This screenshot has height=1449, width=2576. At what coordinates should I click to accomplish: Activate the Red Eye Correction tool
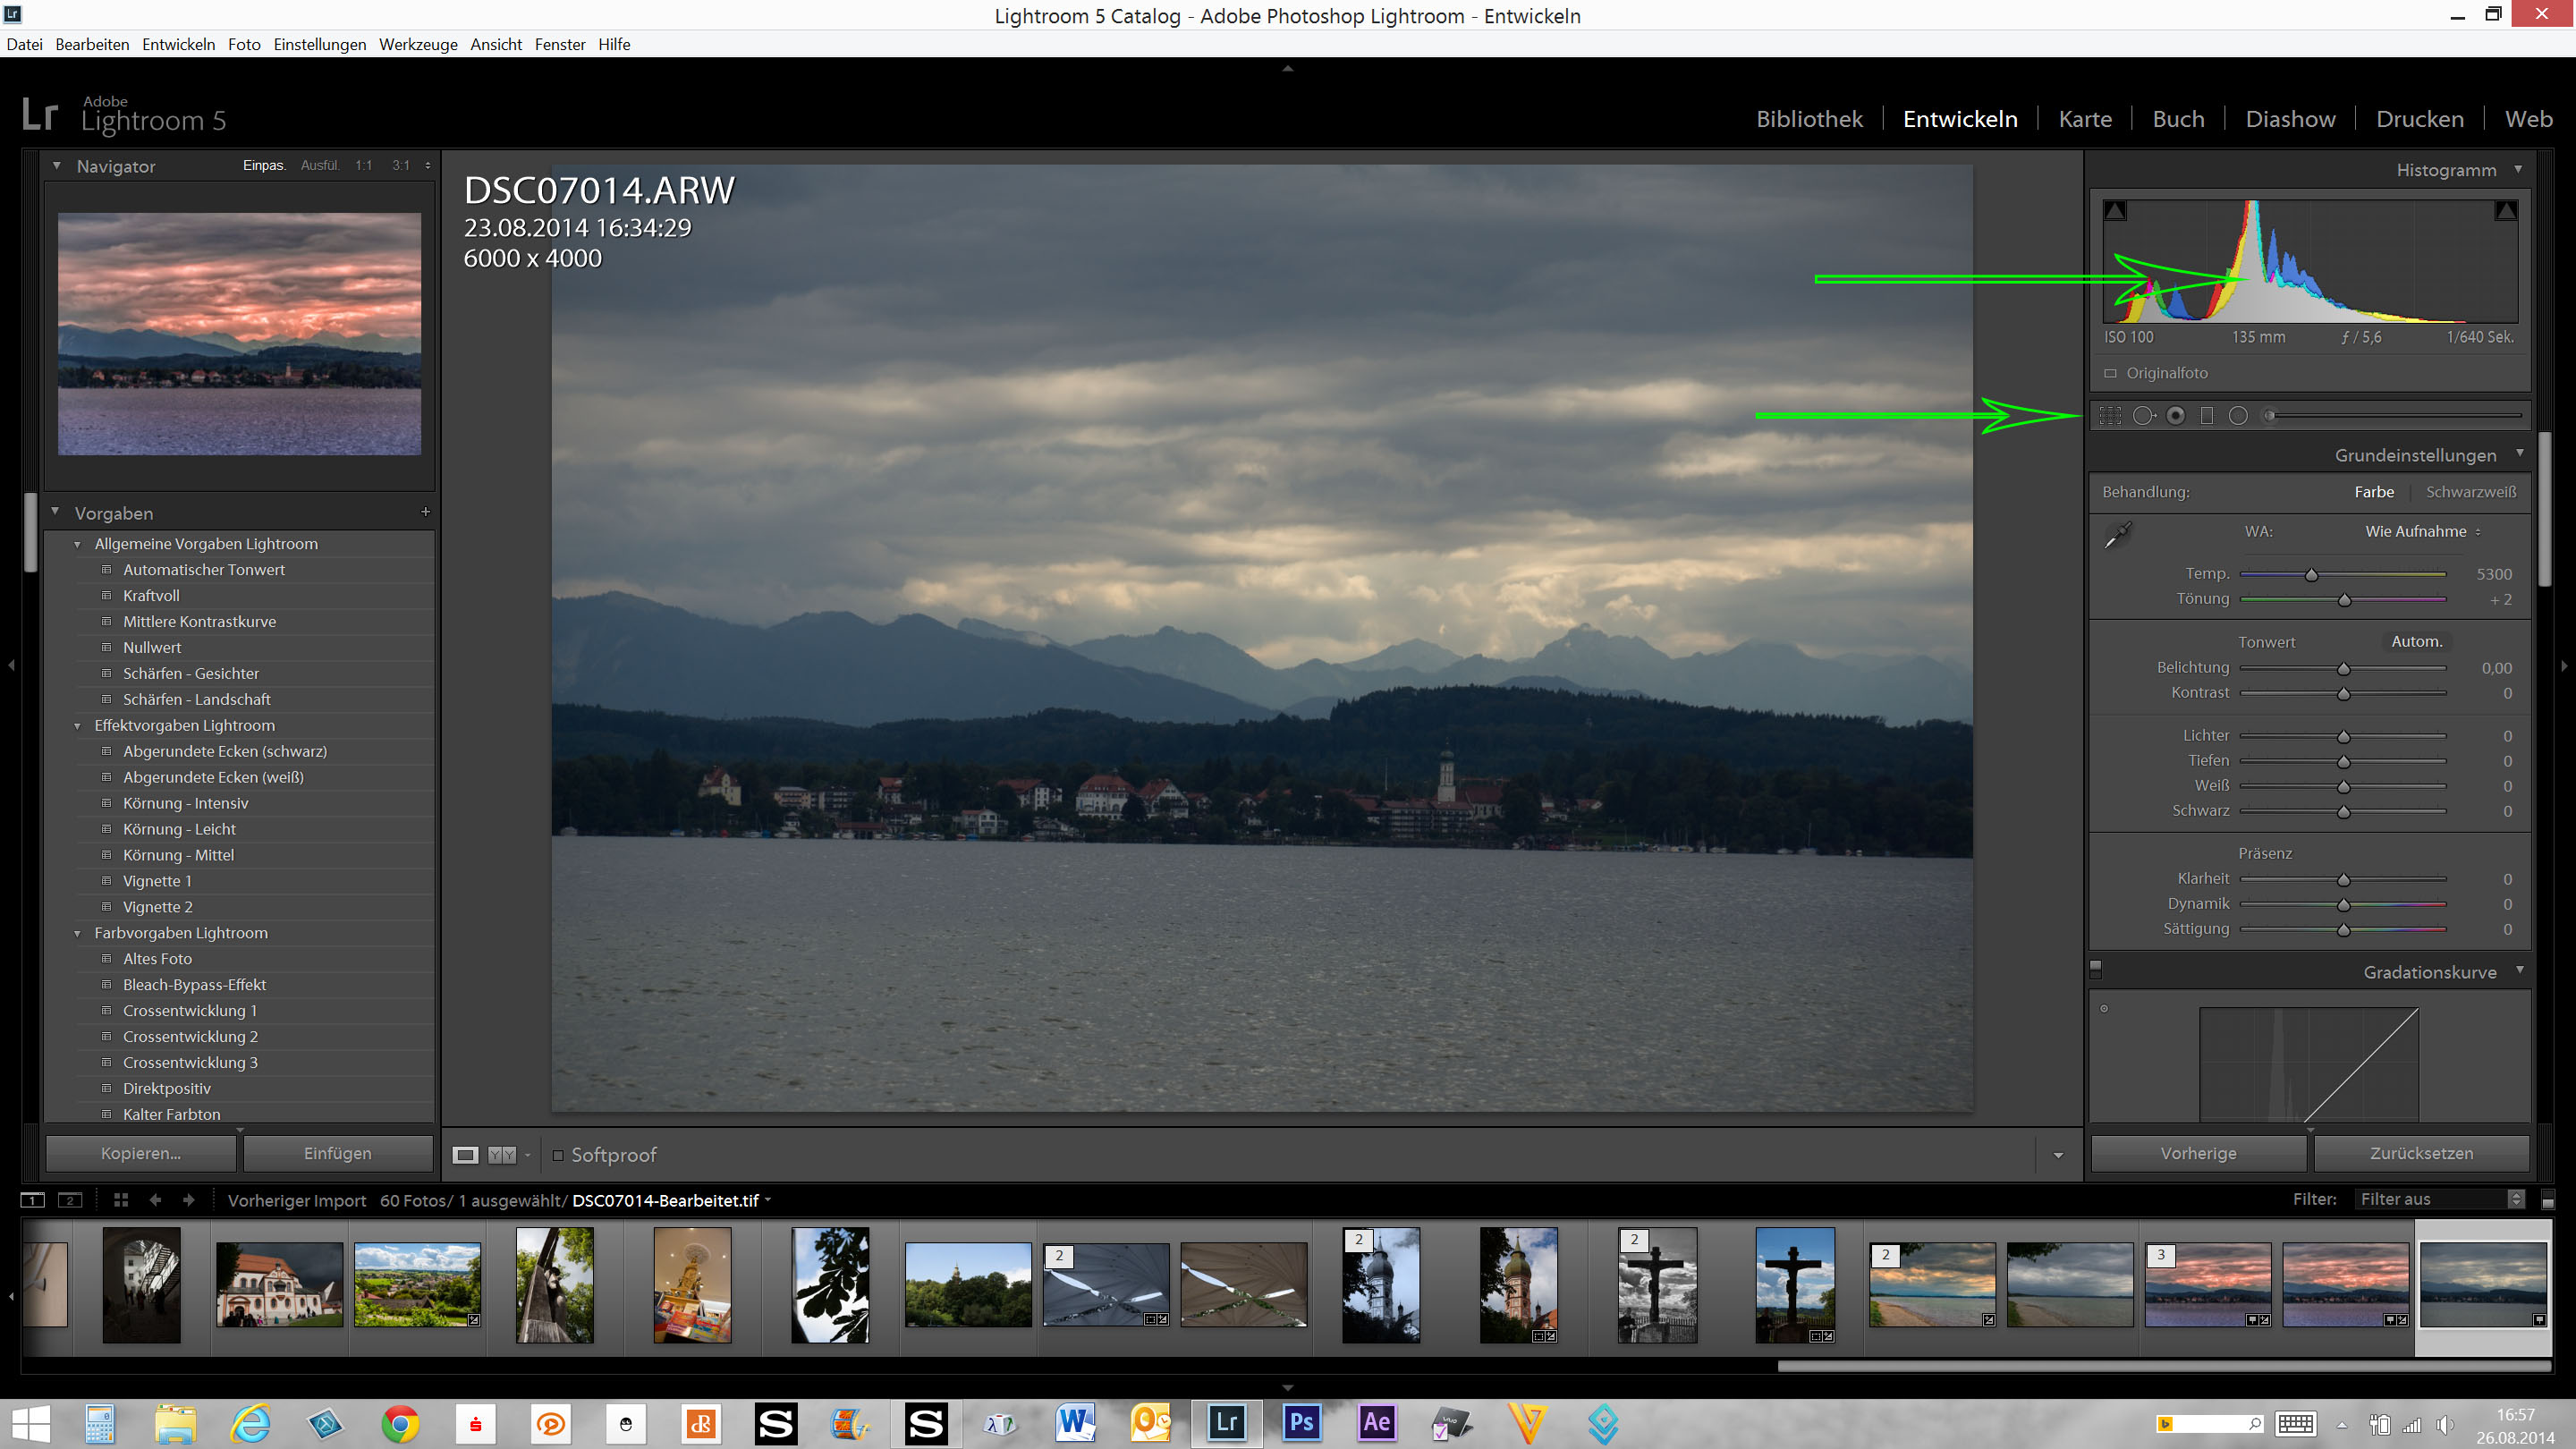coord(2176,416)
